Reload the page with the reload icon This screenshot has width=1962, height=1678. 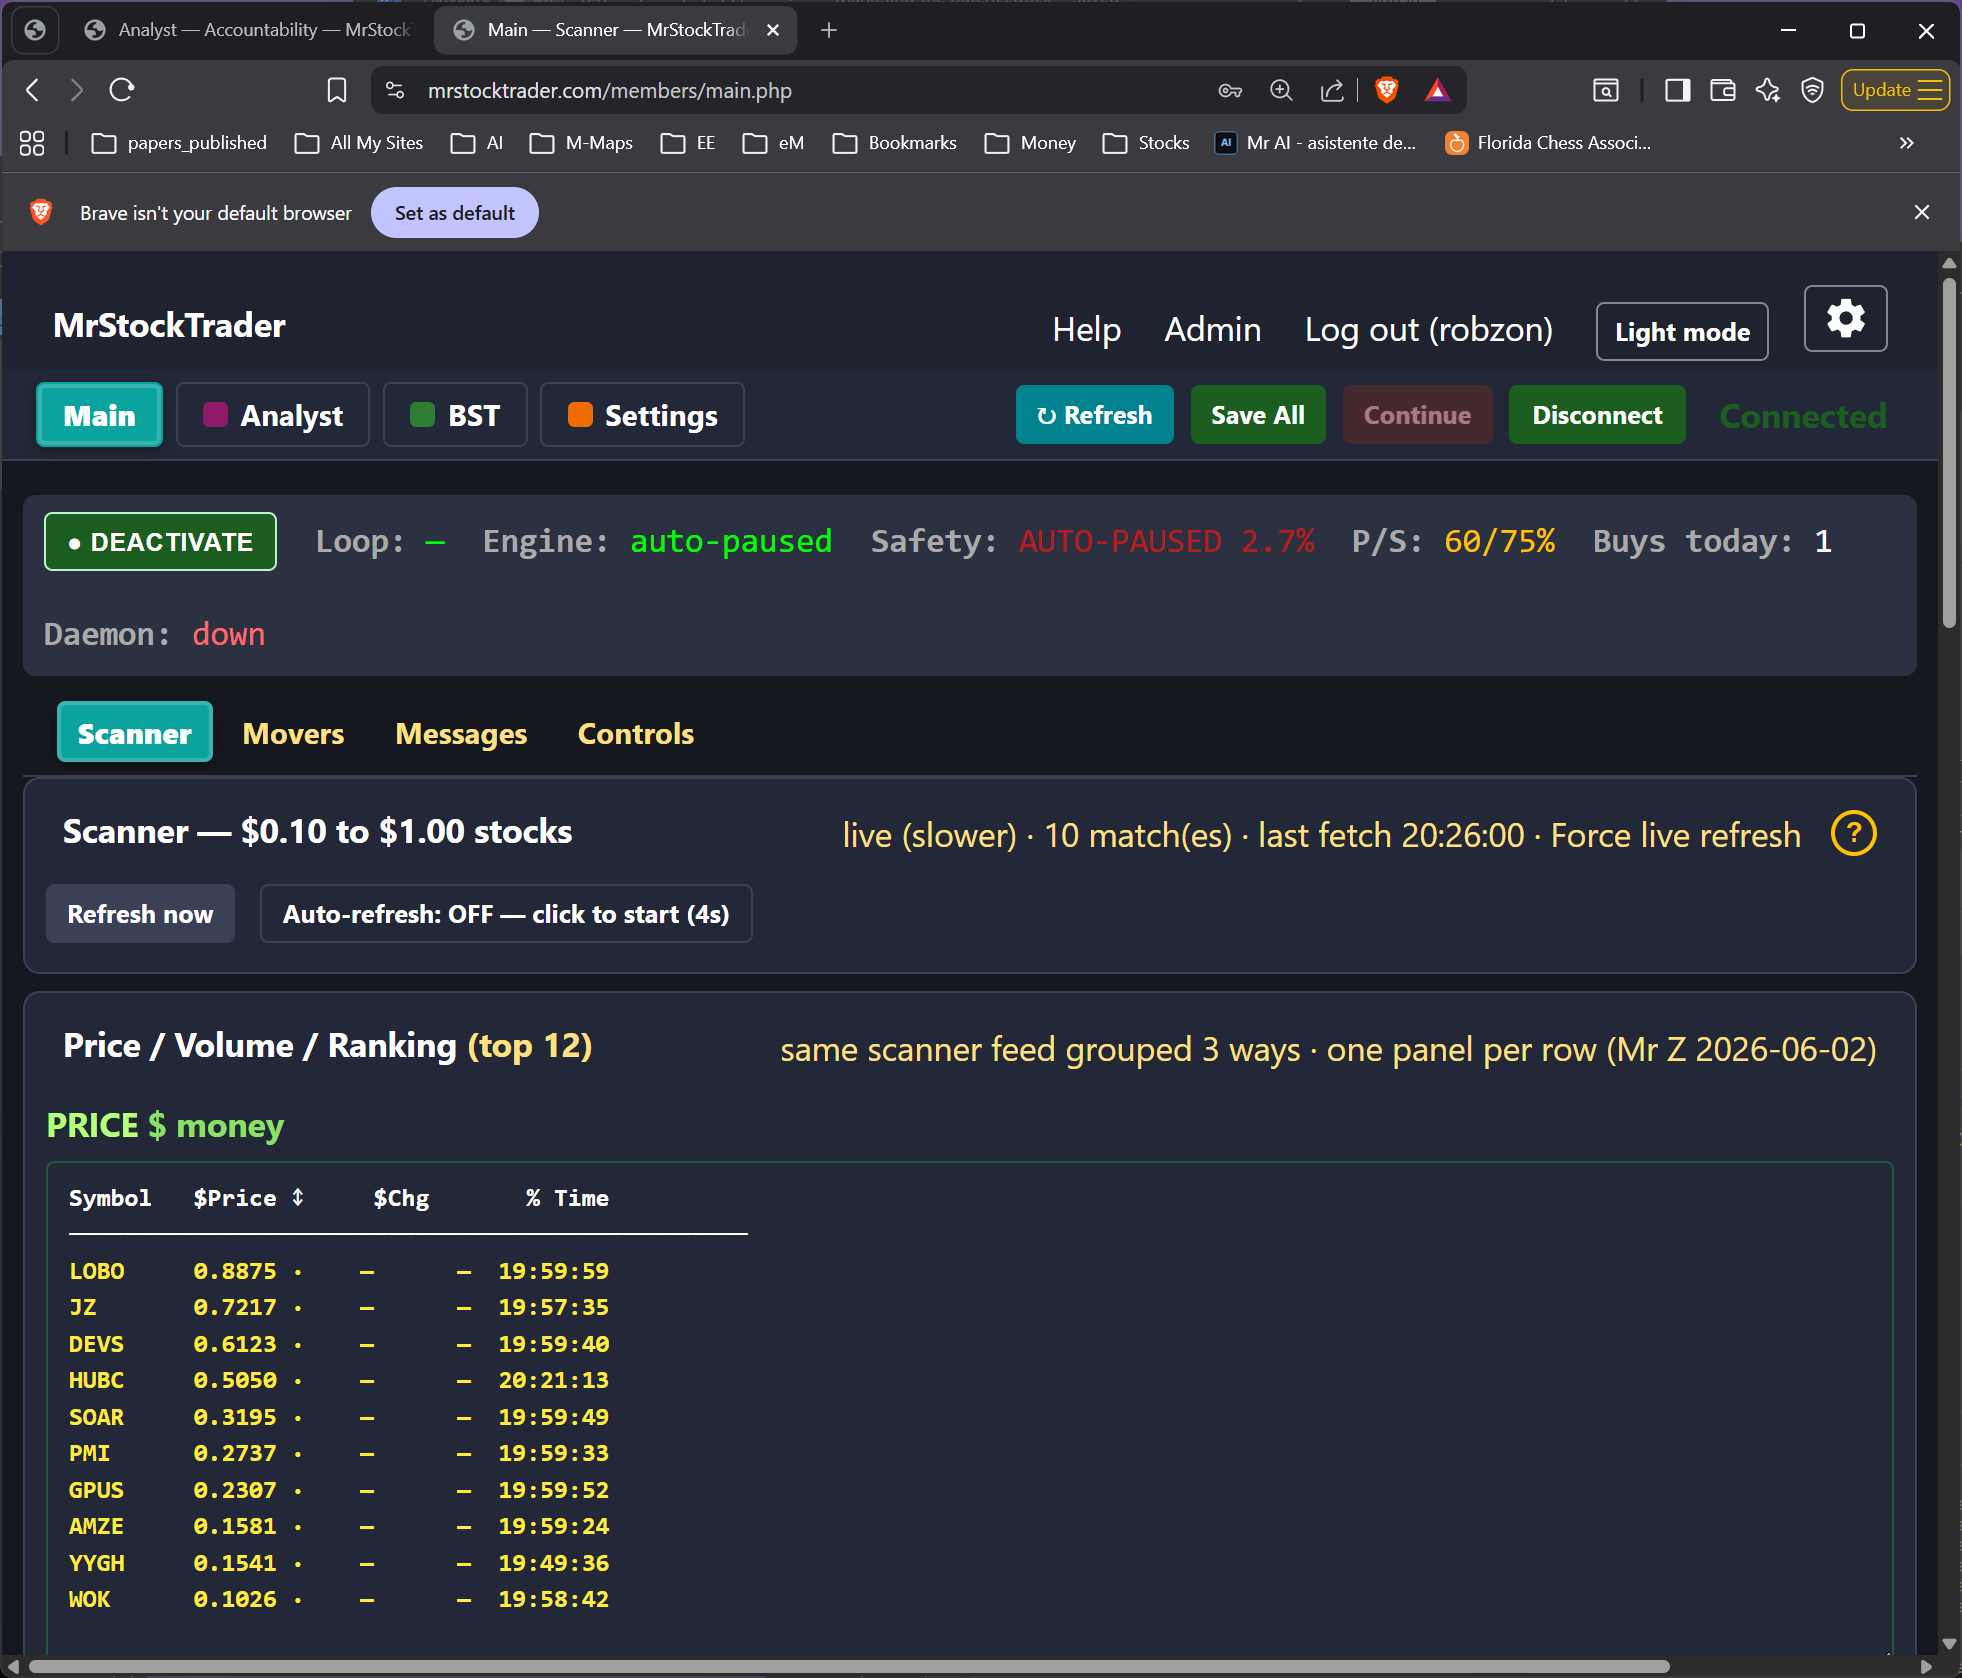click(122, 90)
